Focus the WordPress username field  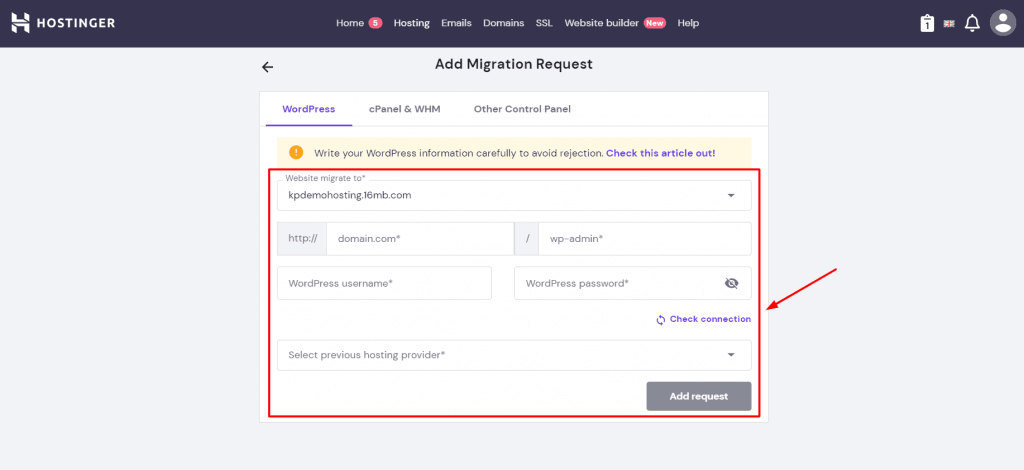click(384, 283)
